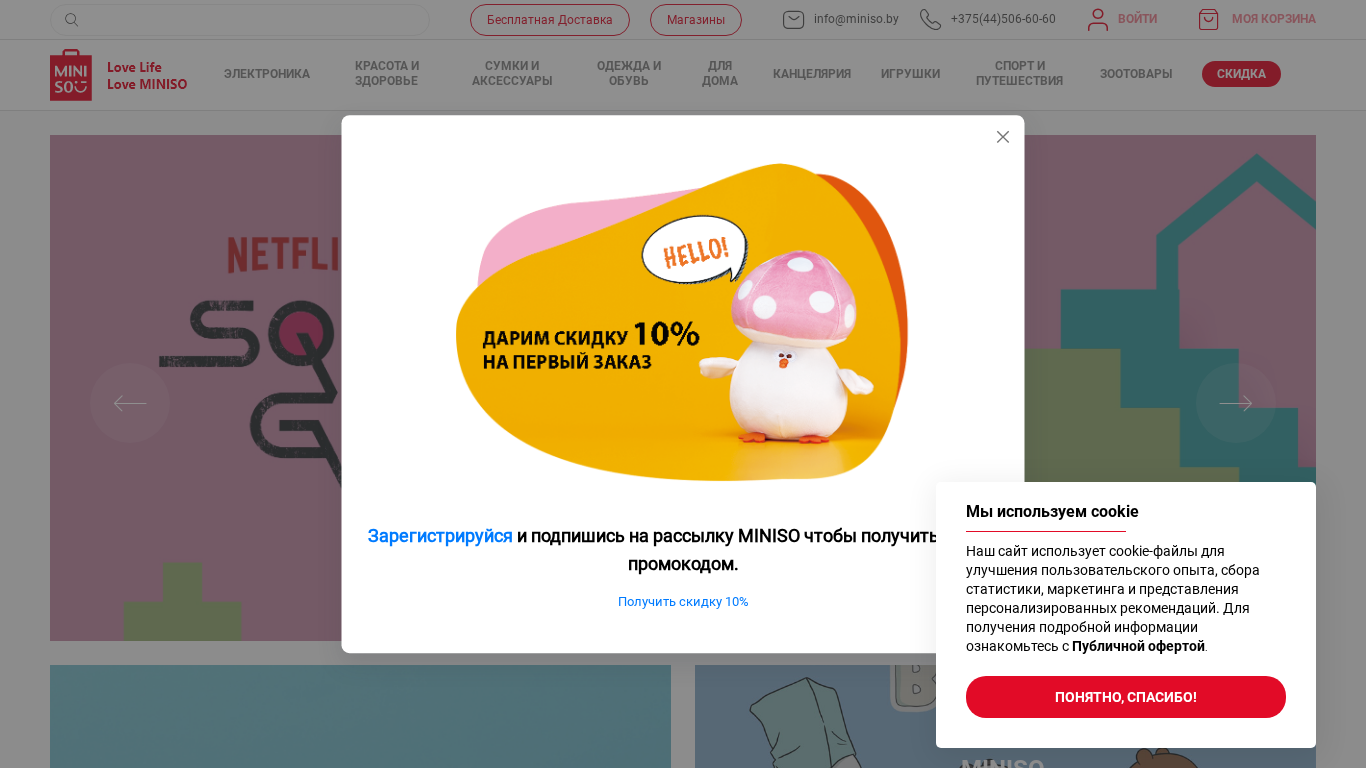1366x768 pixels.
Task: Click the Бесплатная Доставка button
Action: (x=550, y=20)
